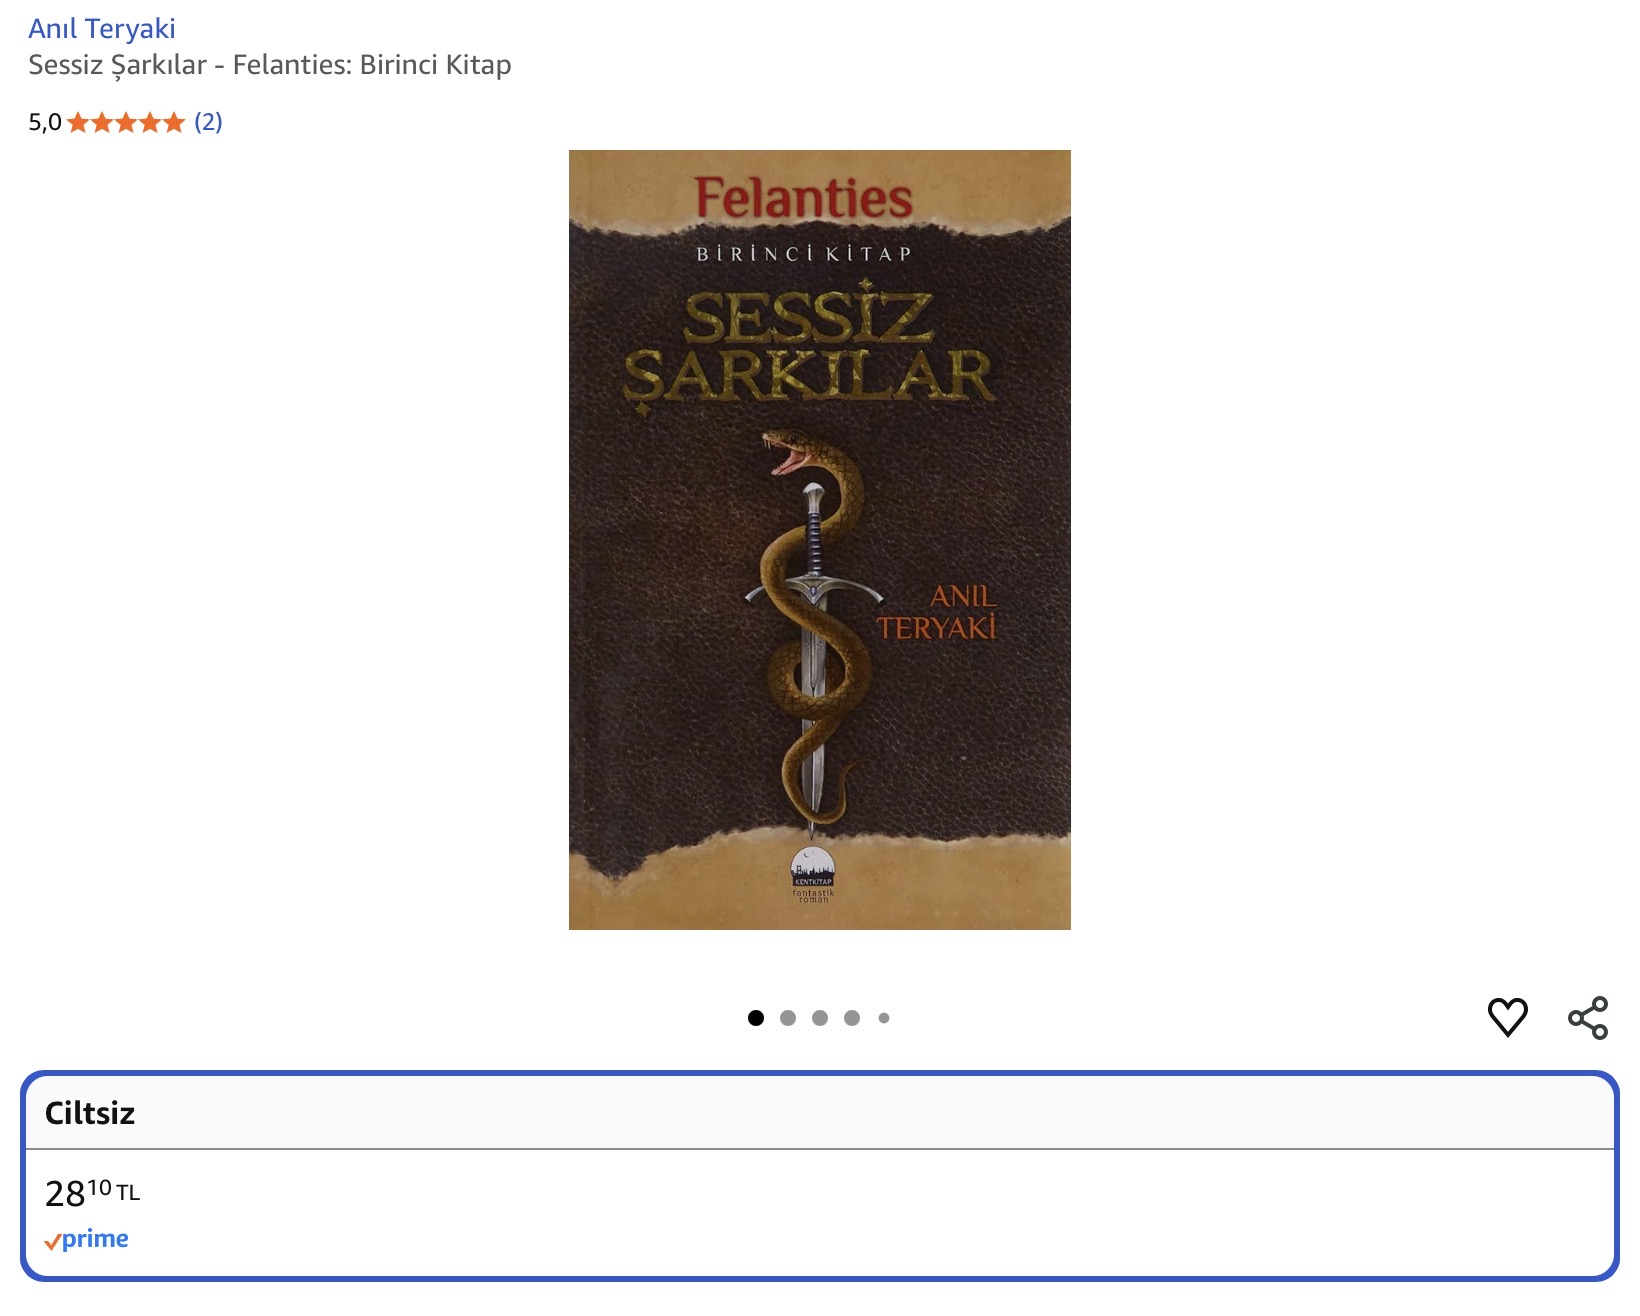
Task: Open the five-star rating breakdown
Action: 126,123
